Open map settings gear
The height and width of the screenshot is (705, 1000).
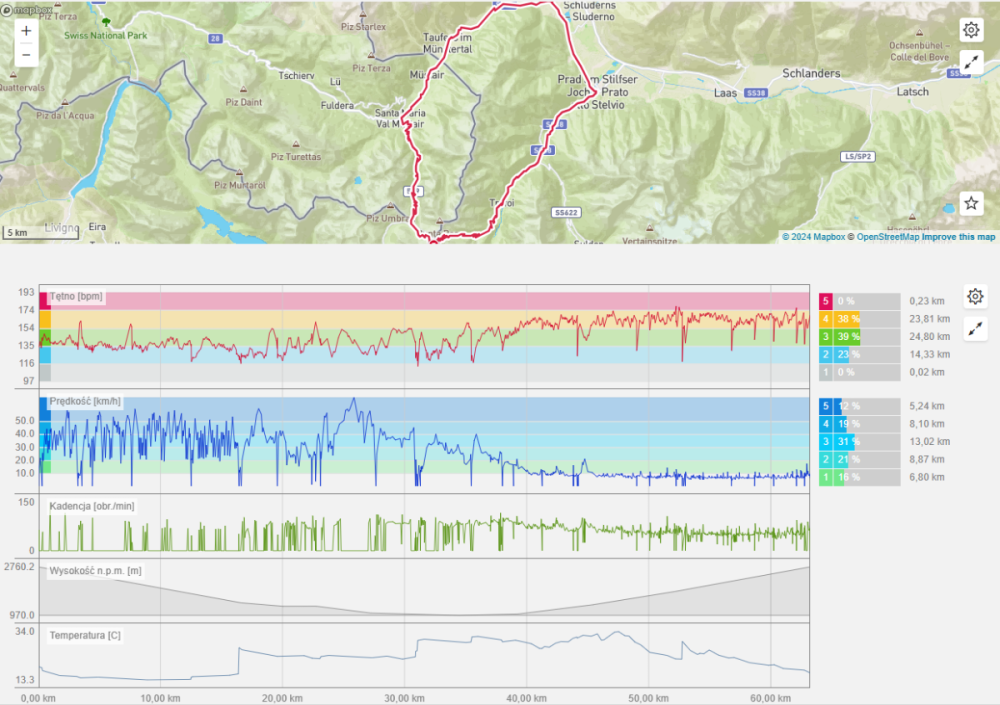point(971,30)
